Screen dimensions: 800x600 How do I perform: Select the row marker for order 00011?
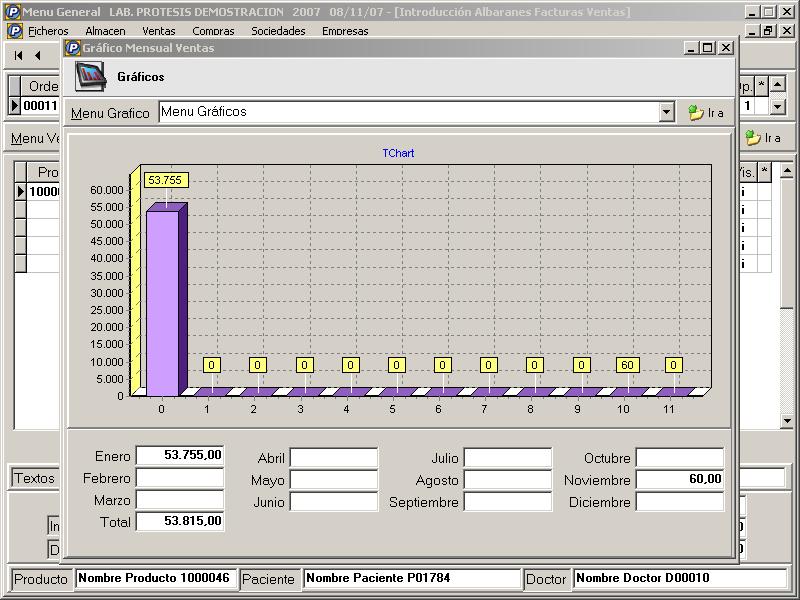click(15, 106)
